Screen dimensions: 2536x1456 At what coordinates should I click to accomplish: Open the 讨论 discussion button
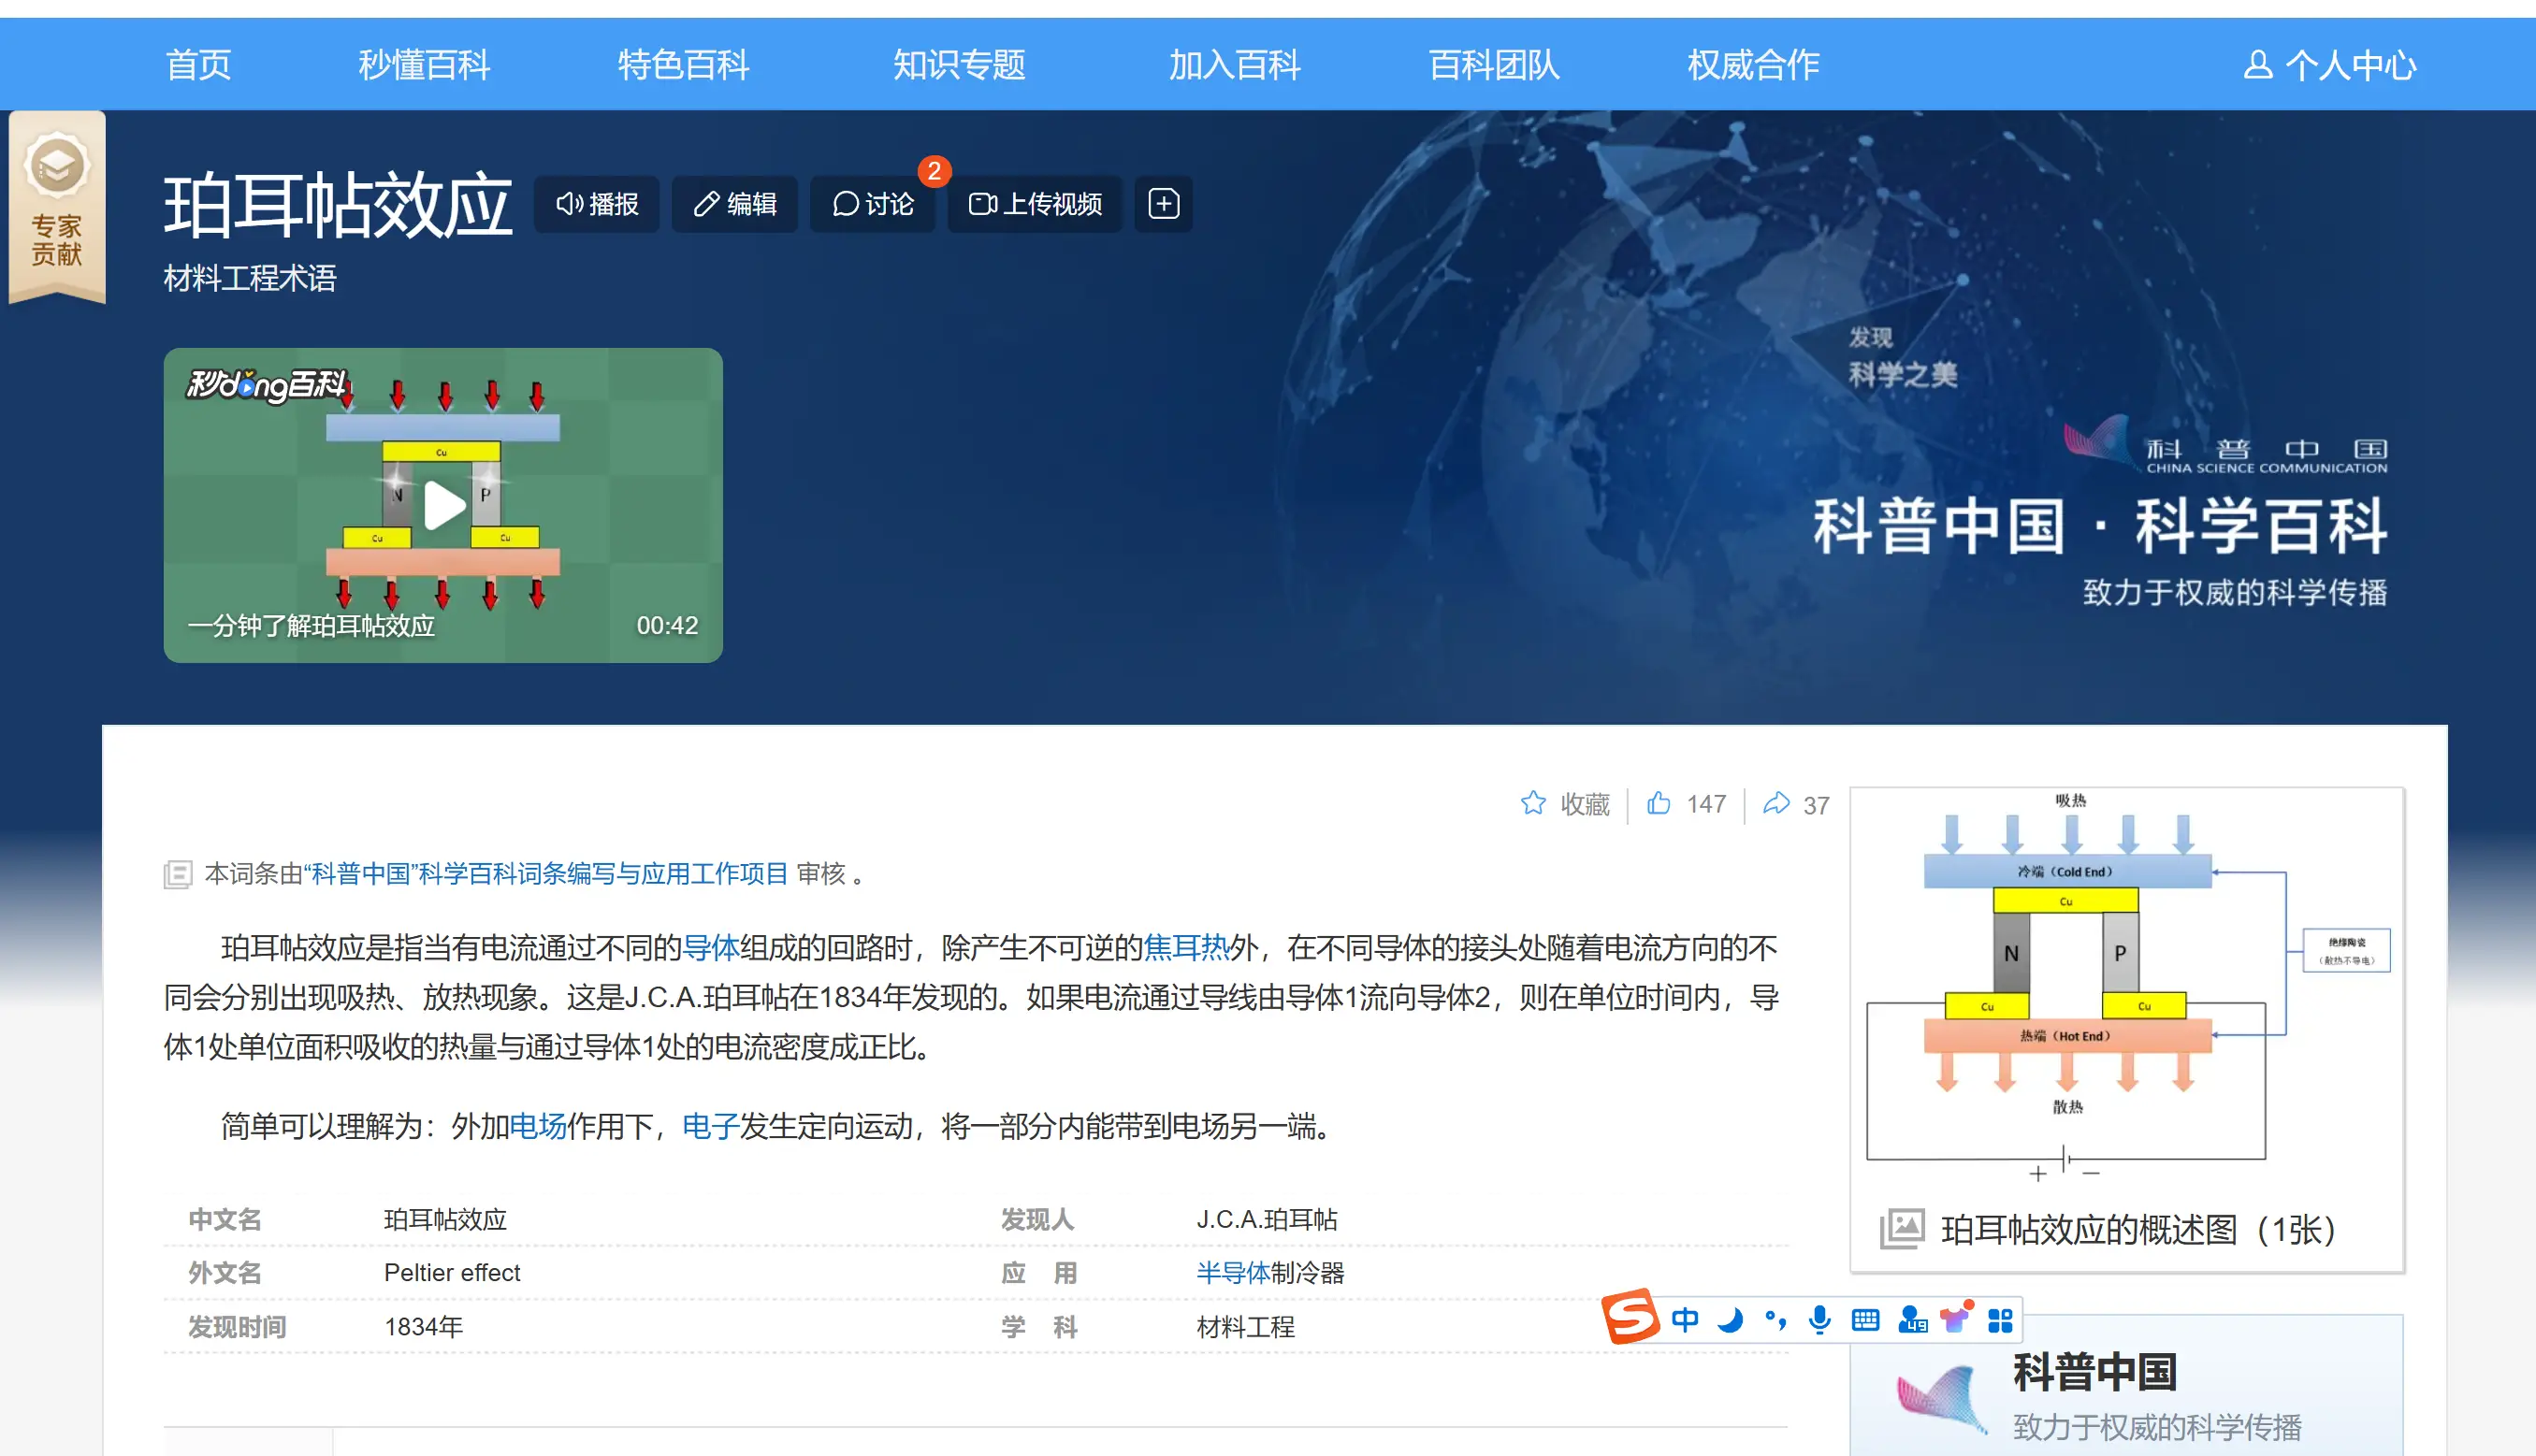click(873, 204)
